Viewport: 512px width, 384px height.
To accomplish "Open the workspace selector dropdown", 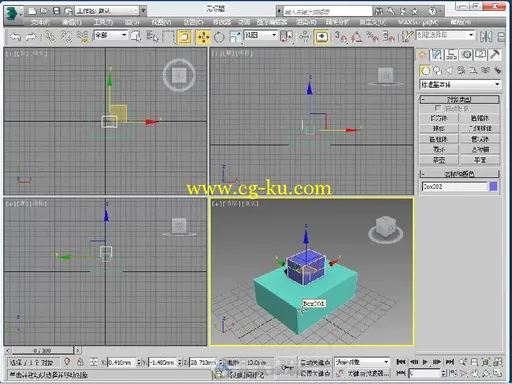I will coord(106,11).
